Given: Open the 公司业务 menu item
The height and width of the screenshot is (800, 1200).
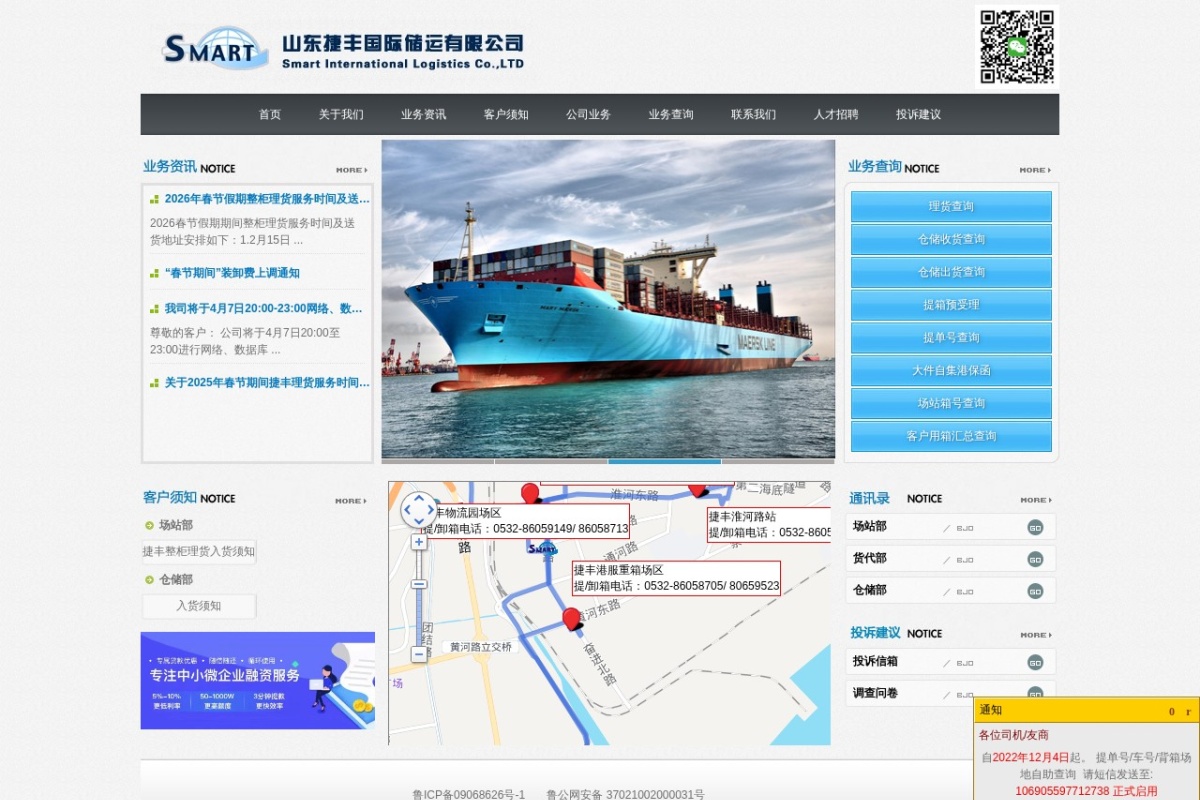Looking at the screenshot, I should point(588,114).
